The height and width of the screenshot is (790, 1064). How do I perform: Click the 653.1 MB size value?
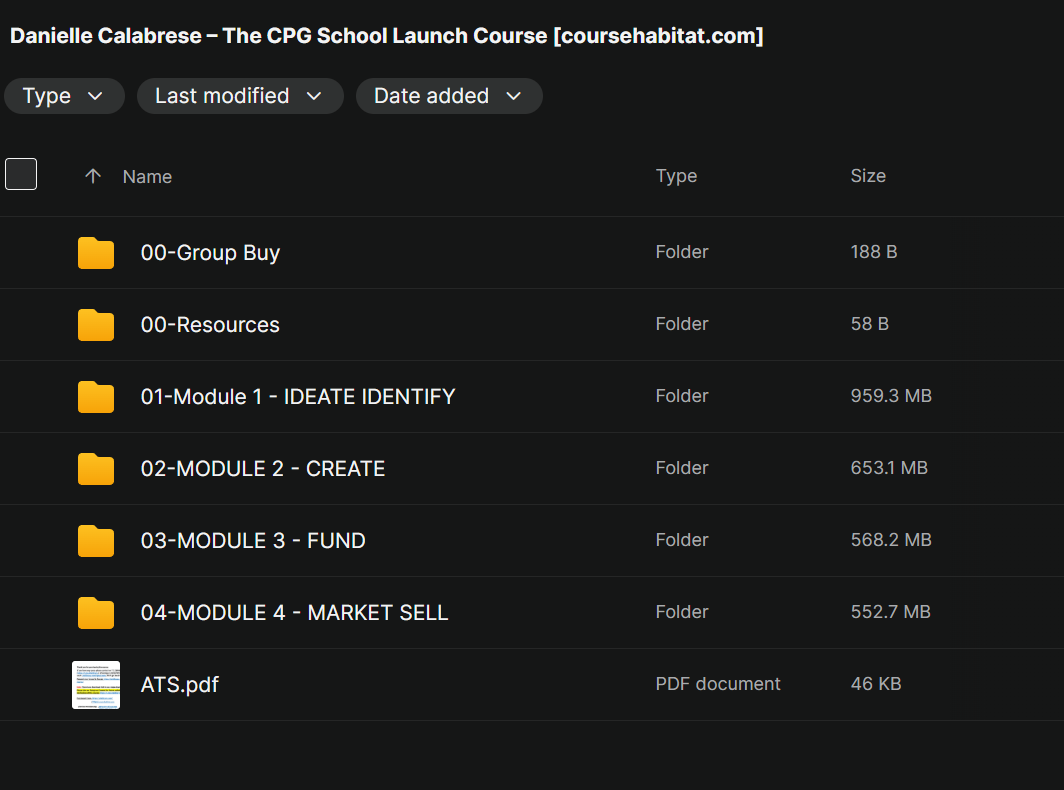(889, 468)
